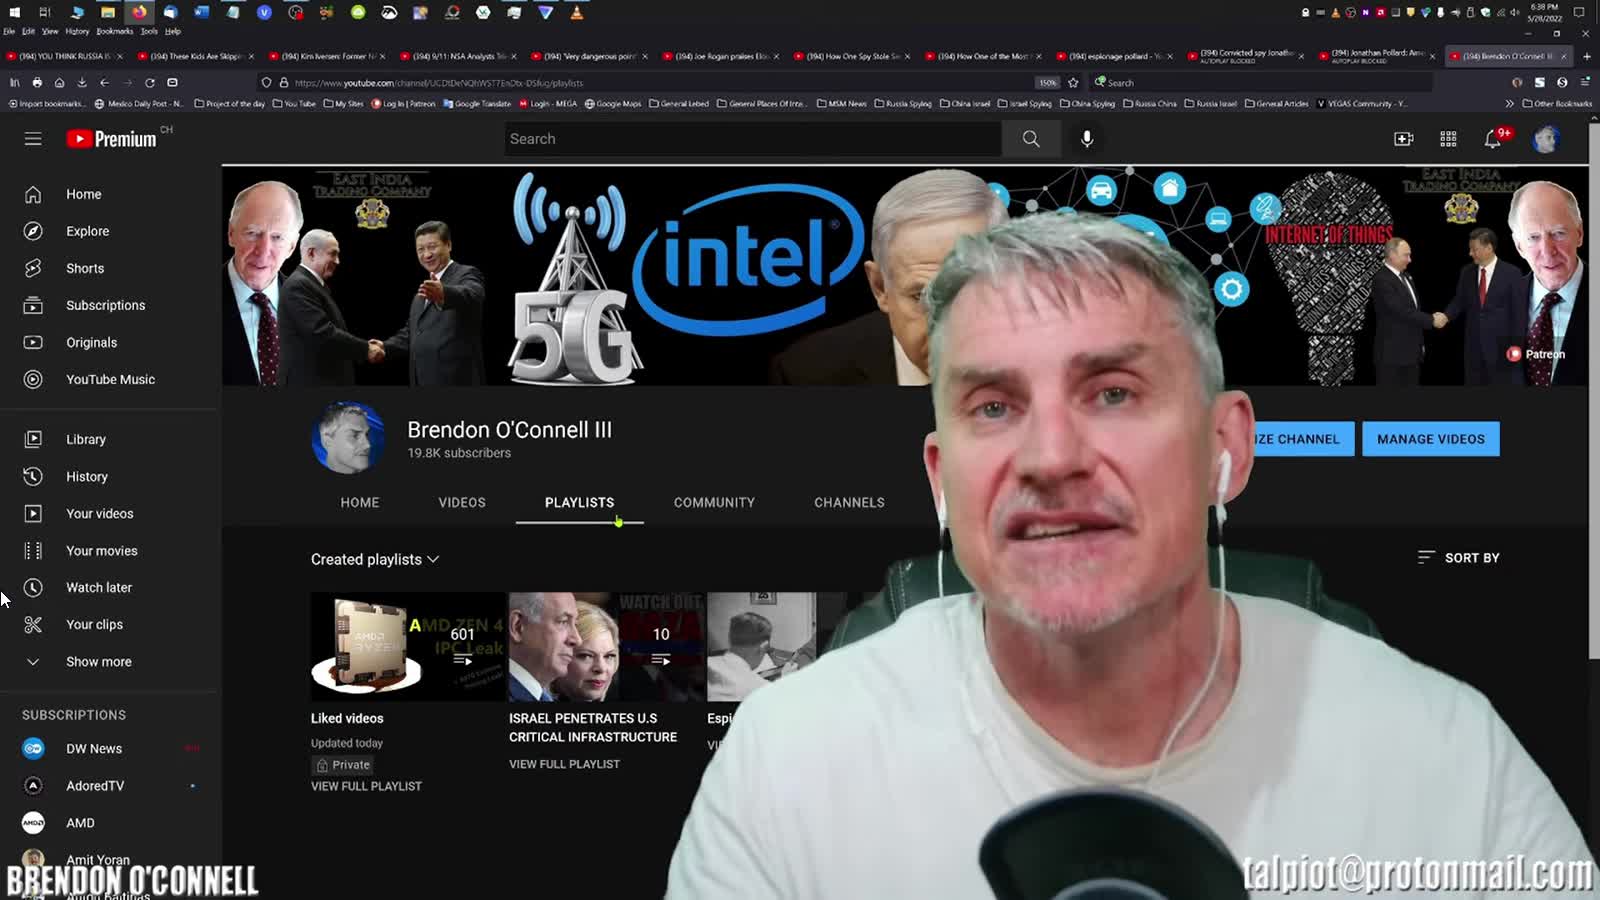Switch to the CHANNELS channel tab
This screenshot has height=900, width=1600.
coord(849,502)
